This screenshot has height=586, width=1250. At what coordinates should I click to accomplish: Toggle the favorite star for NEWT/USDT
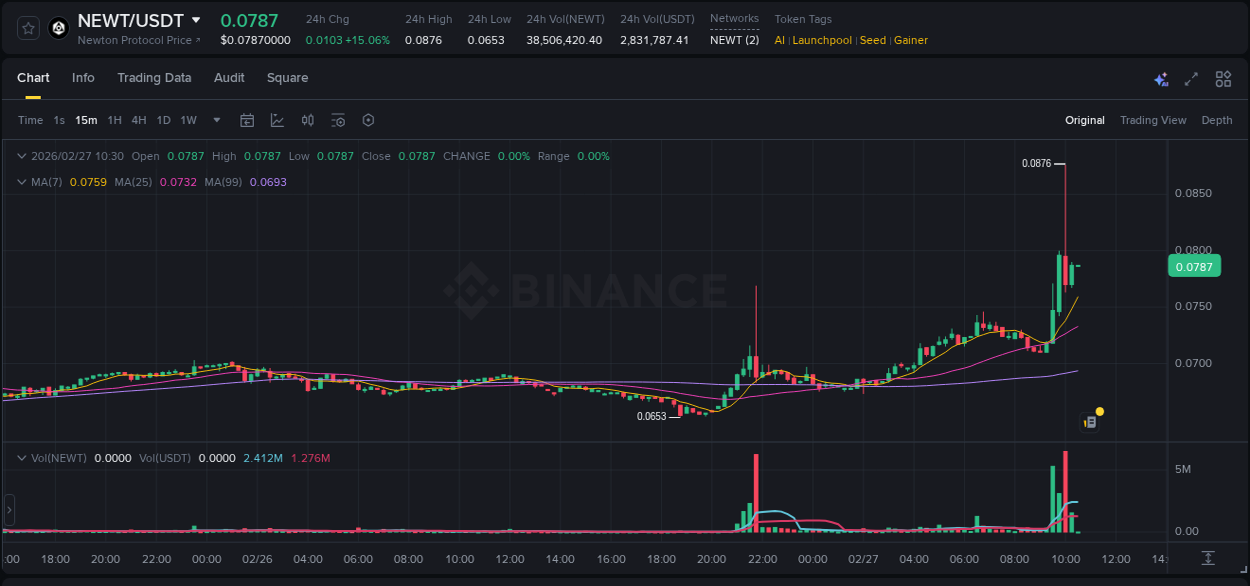[26, 28]
